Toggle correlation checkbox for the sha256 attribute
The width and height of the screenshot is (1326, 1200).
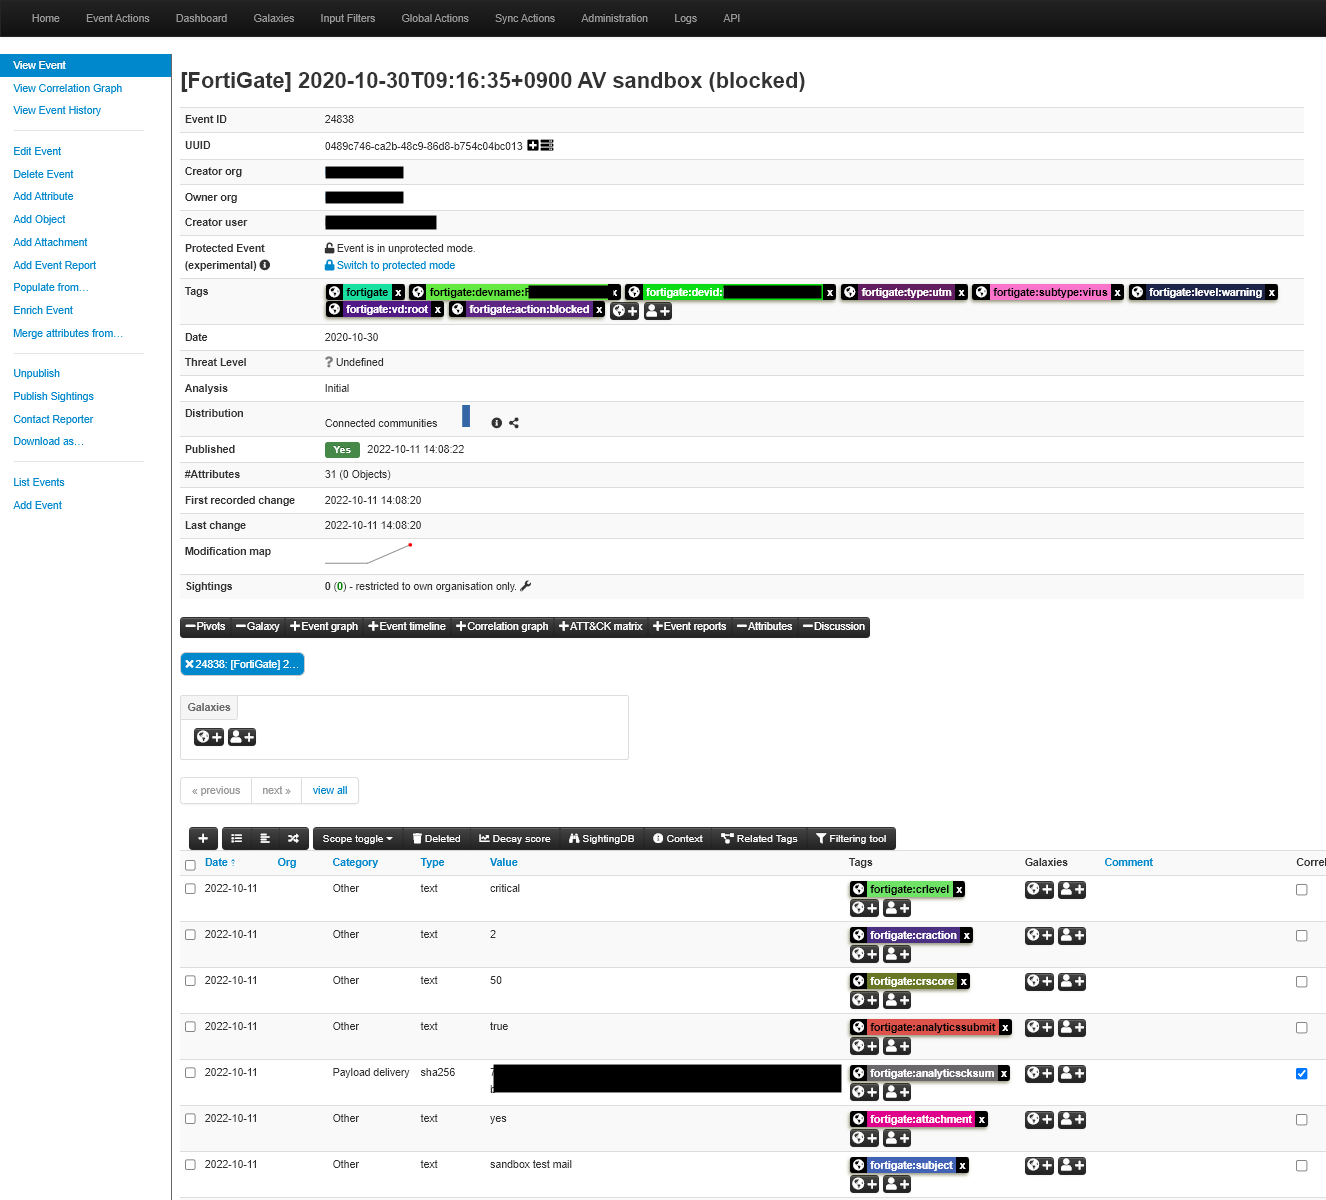[1301, 1073]
